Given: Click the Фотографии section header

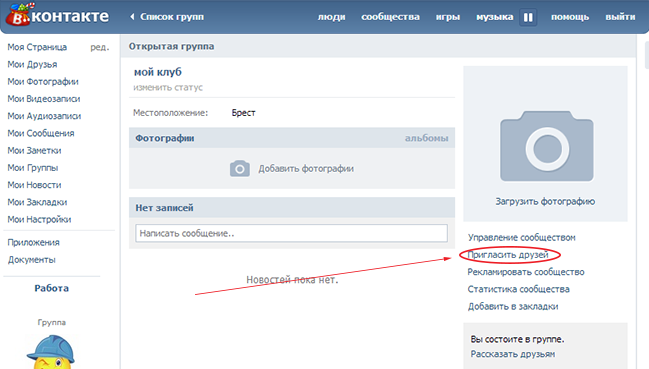Looking at the screenshot, I should [x=165, y=138].
